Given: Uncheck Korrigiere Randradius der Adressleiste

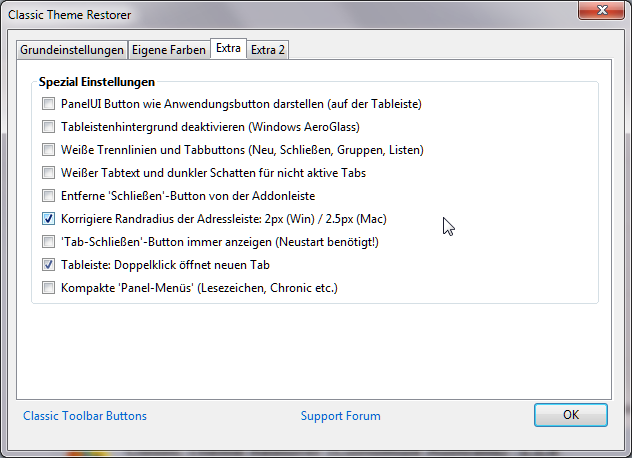Looking at the screenshot, I should [x=49, y=219].
